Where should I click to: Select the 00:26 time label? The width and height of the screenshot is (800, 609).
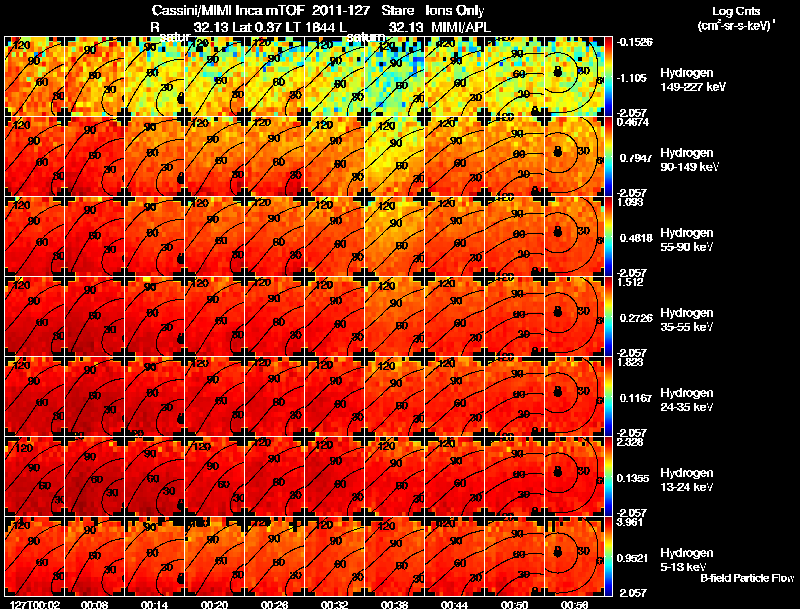pos(274,604)
